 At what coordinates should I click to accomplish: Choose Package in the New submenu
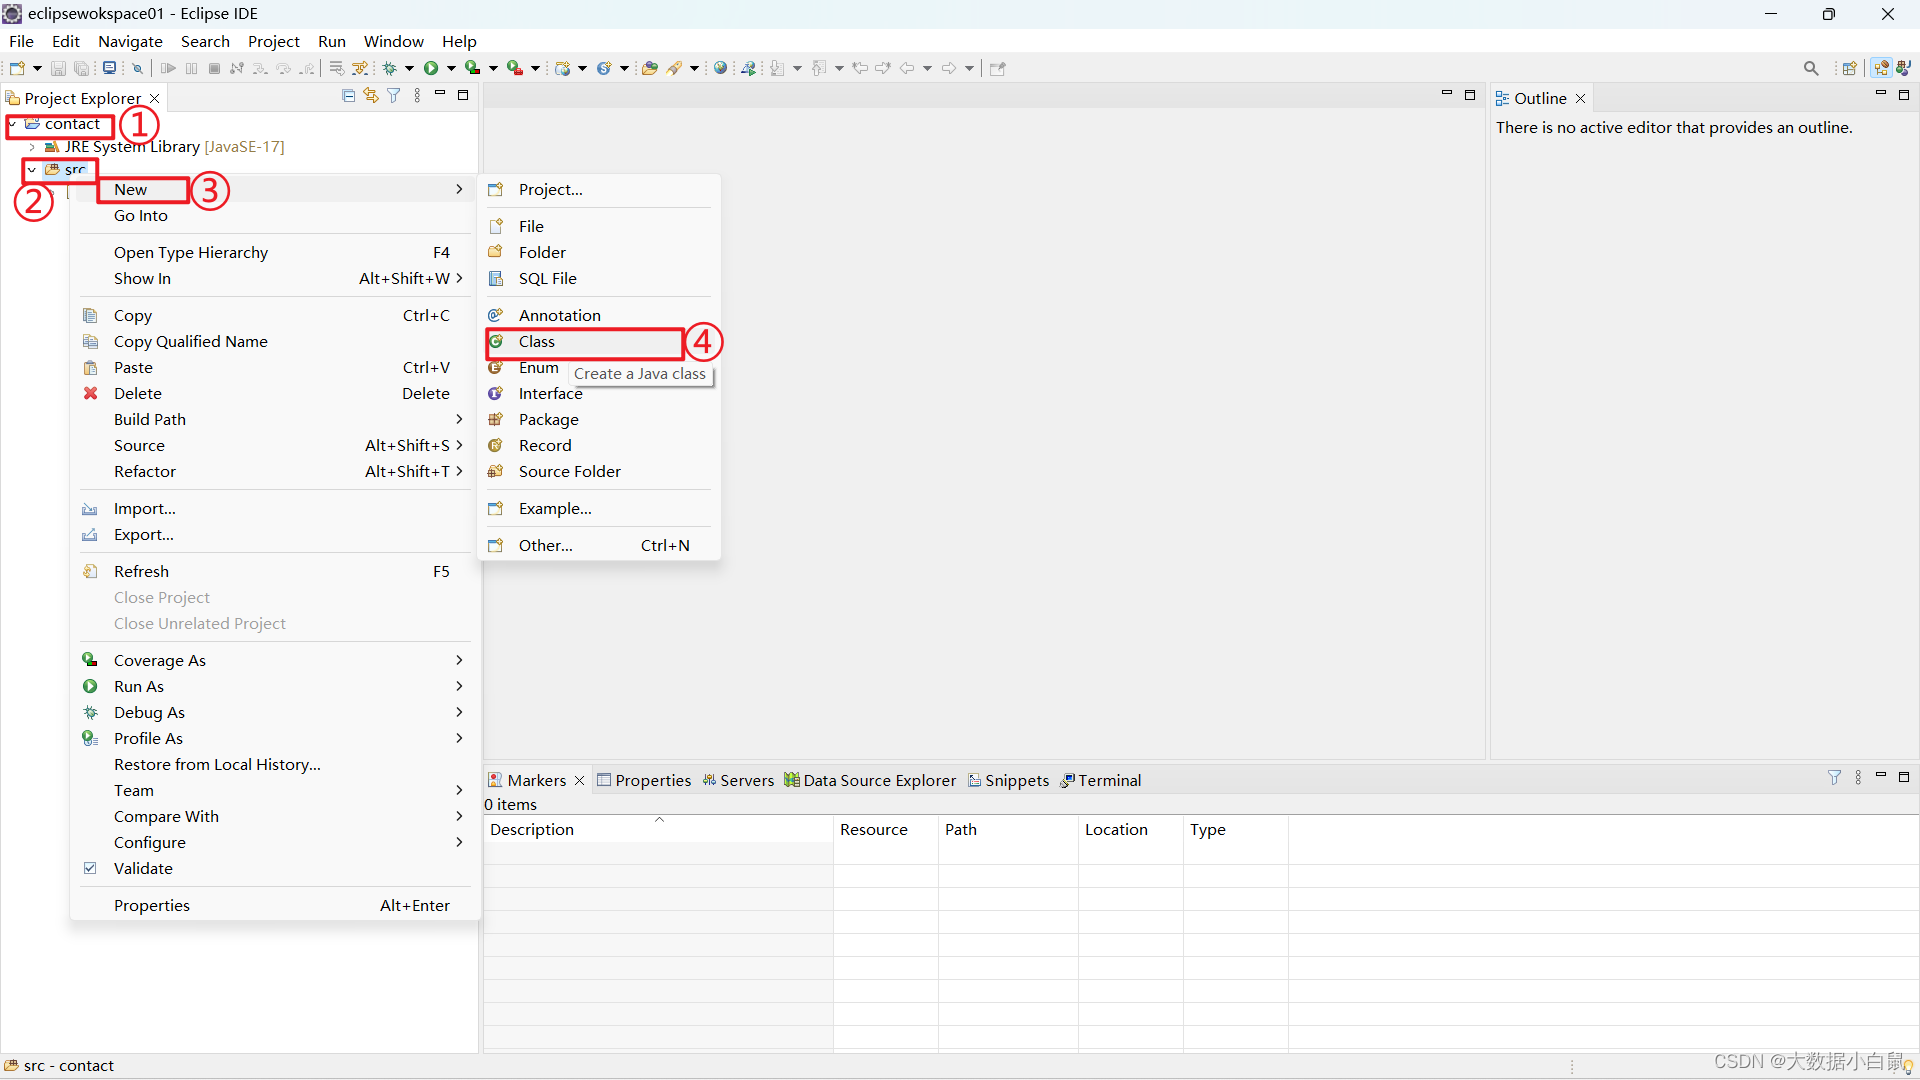[x=548, y=420]
